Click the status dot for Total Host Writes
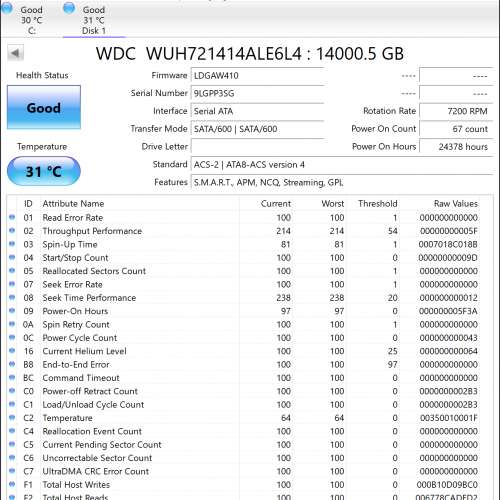 point(12,484)
